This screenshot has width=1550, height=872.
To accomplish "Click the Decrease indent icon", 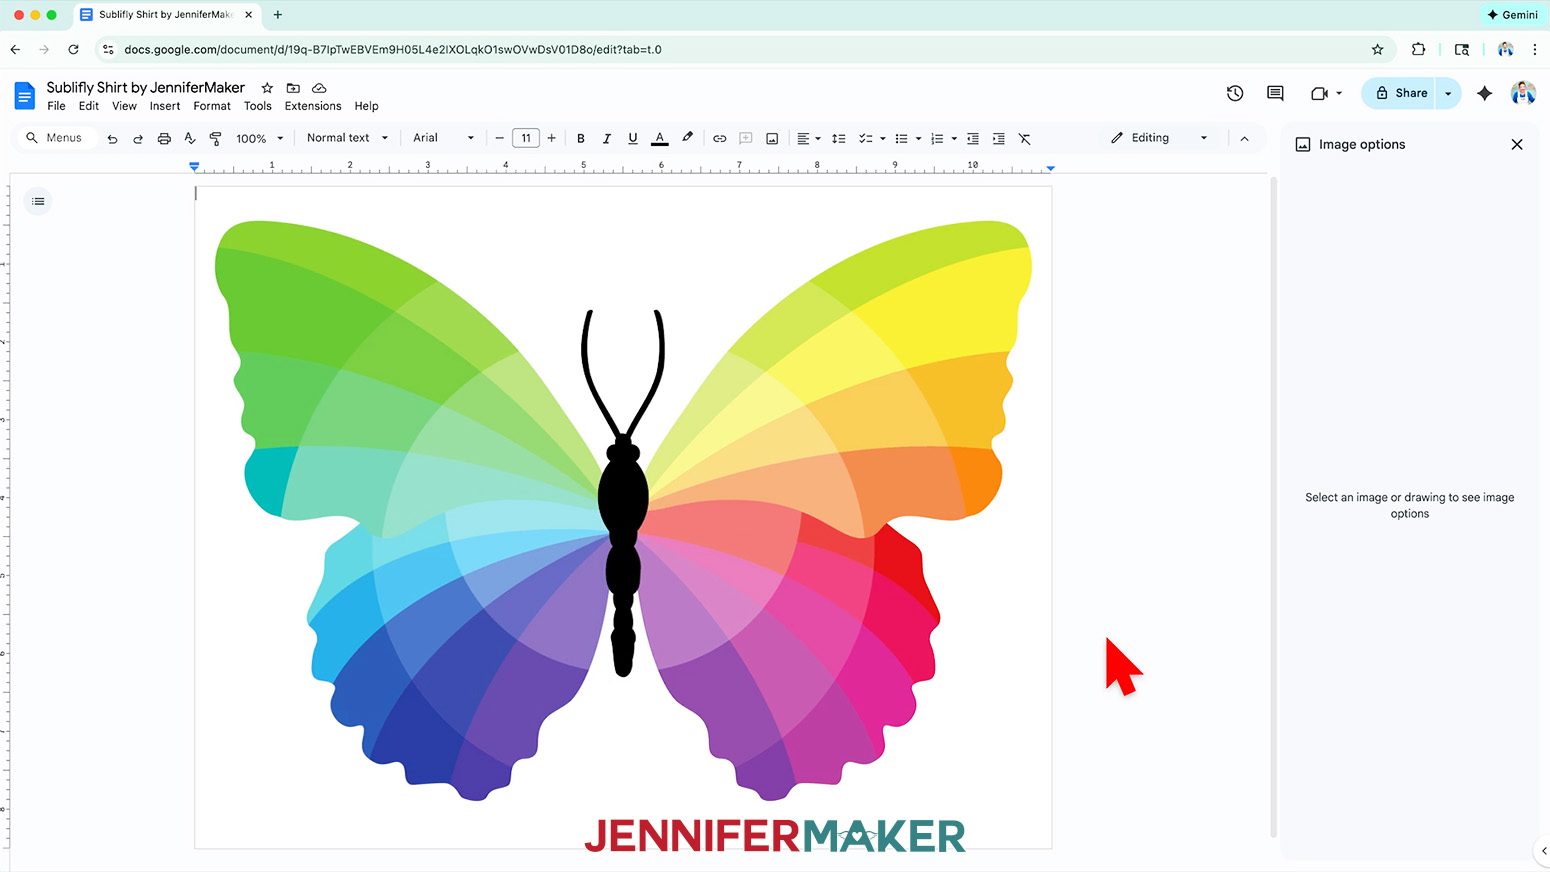I will pos(973,139).
